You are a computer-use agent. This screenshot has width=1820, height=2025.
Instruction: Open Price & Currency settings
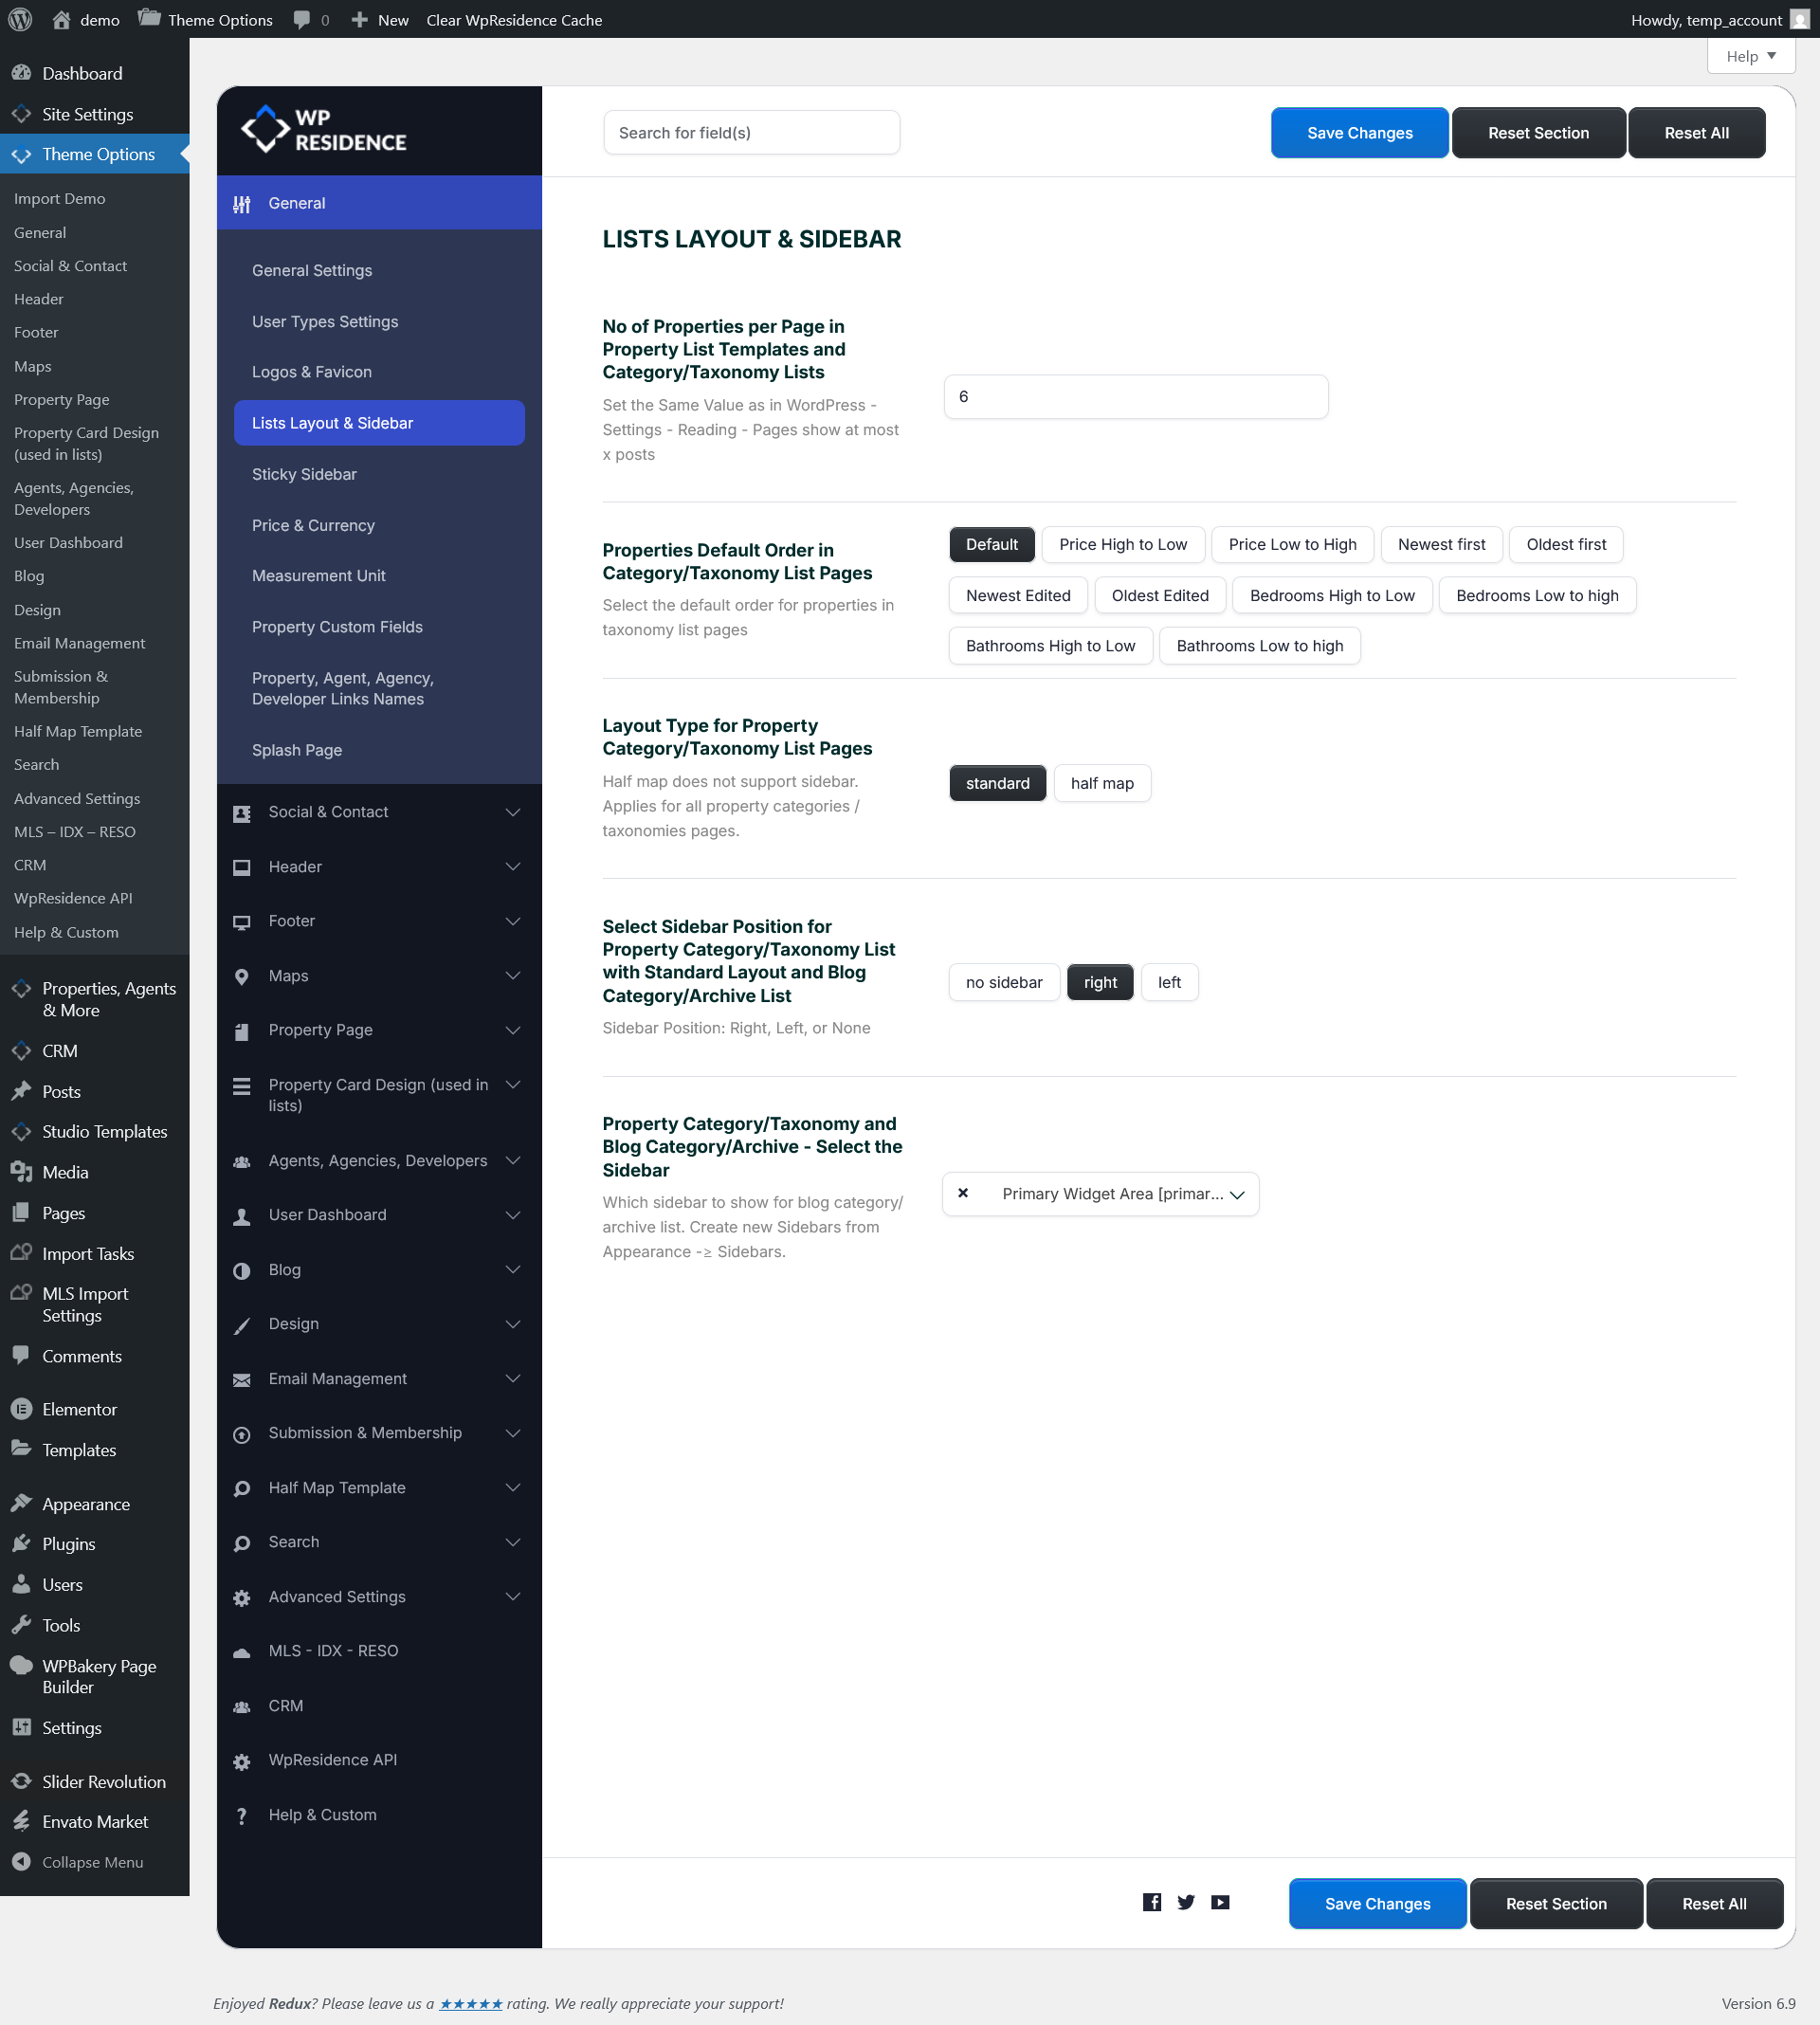coord(313,525)
